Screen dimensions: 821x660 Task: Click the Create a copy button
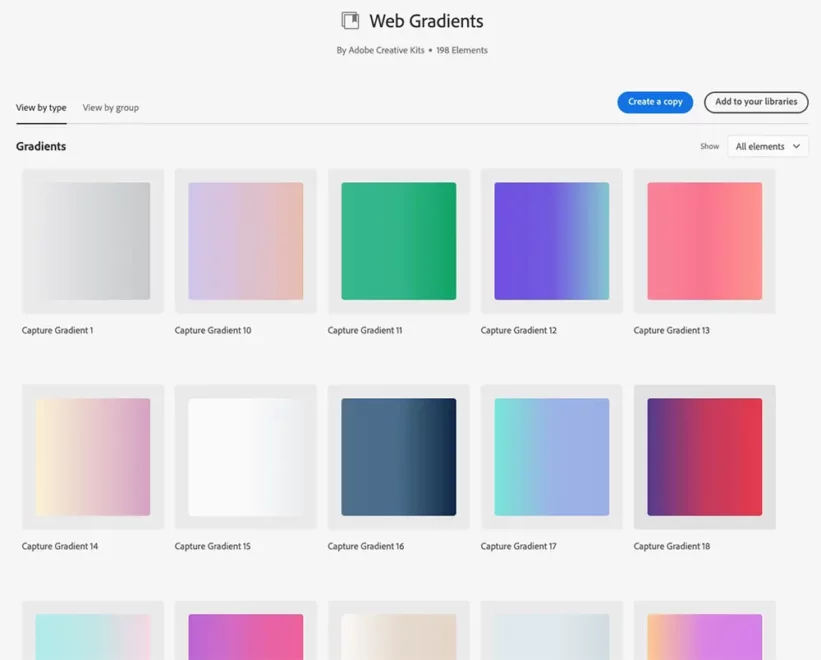654,102
